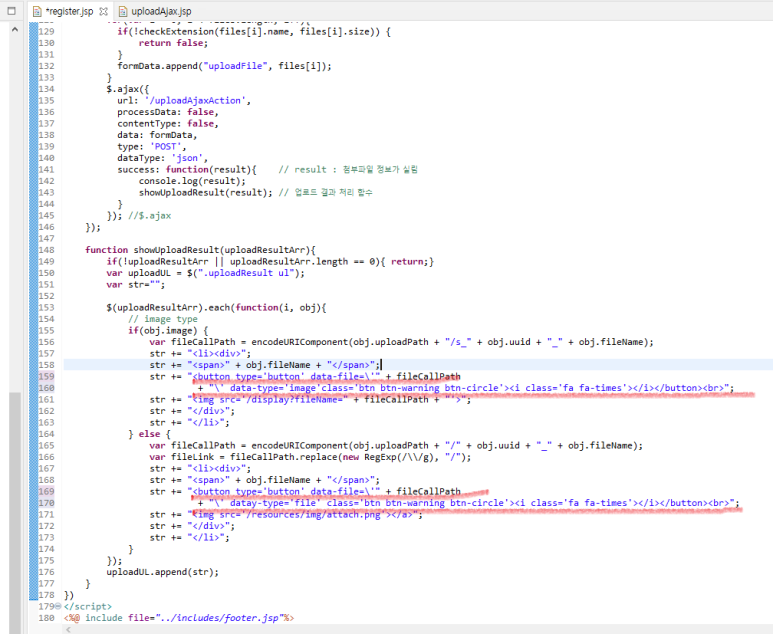Collapse the </script> fold marker at line 179

[58, 606]
